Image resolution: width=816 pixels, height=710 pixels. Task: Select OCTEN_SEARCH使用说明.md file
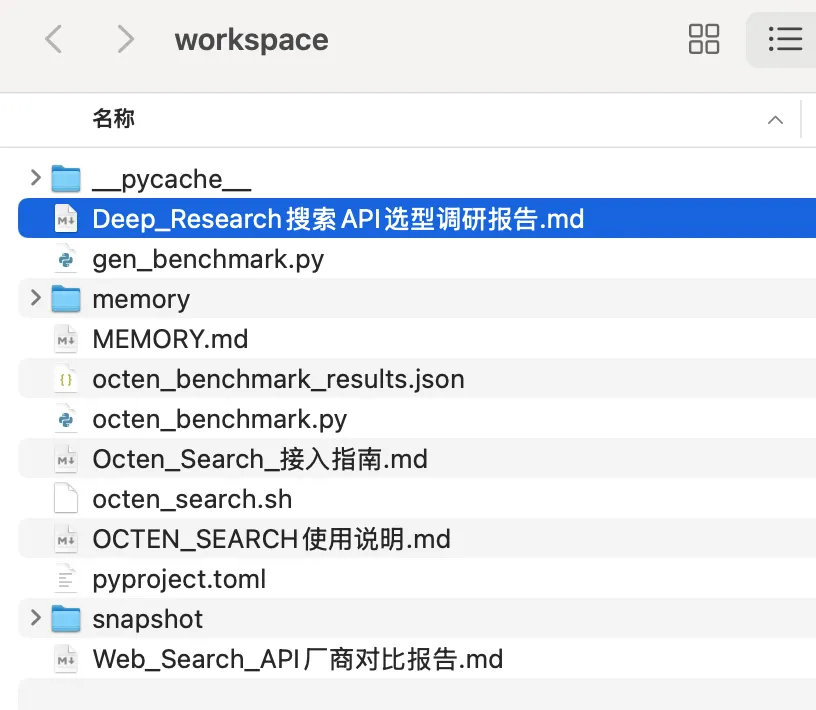click(271, 539)
